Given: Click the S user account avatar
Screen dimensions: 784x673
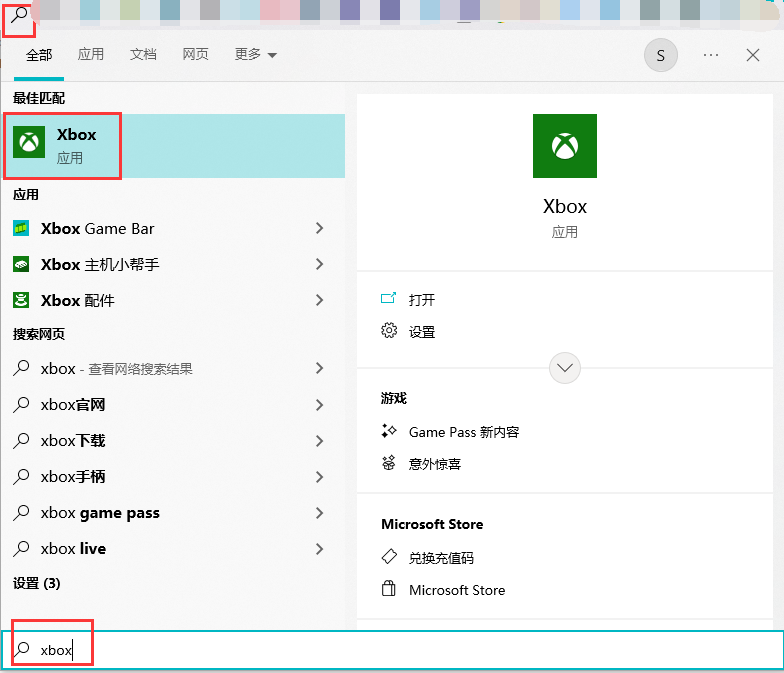Looking at the screenshot, I should click(x=660, y=56).
